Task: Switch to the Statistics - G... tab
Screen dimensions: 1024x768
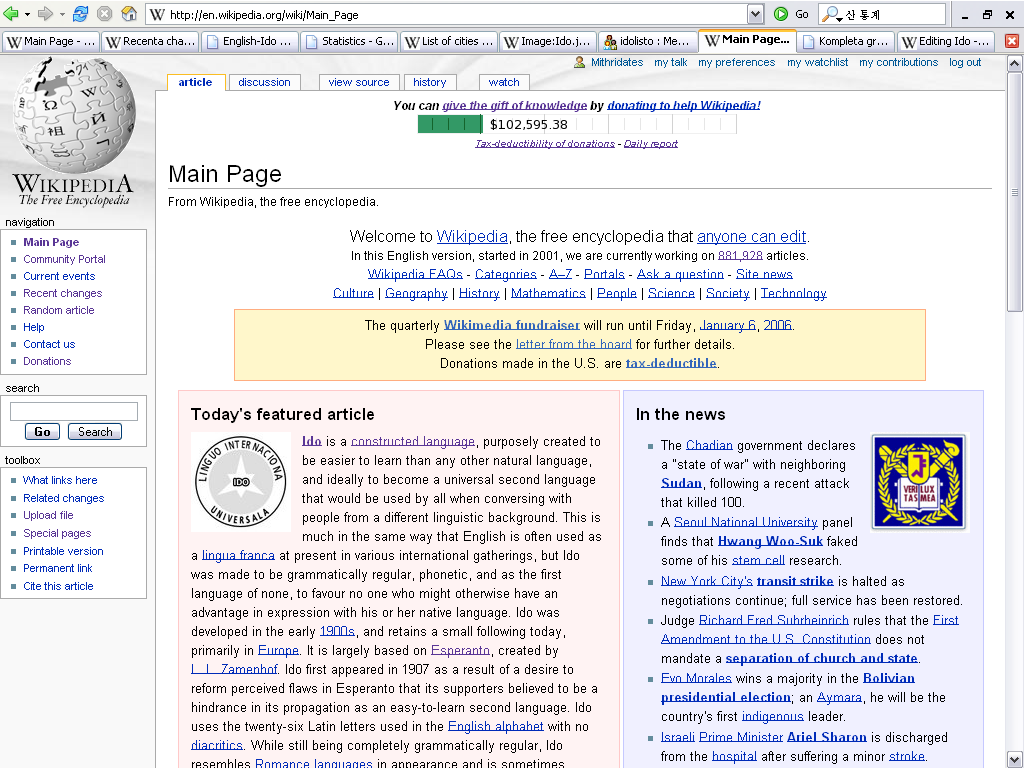Action: pyautogui.click(x=349, y=41)
